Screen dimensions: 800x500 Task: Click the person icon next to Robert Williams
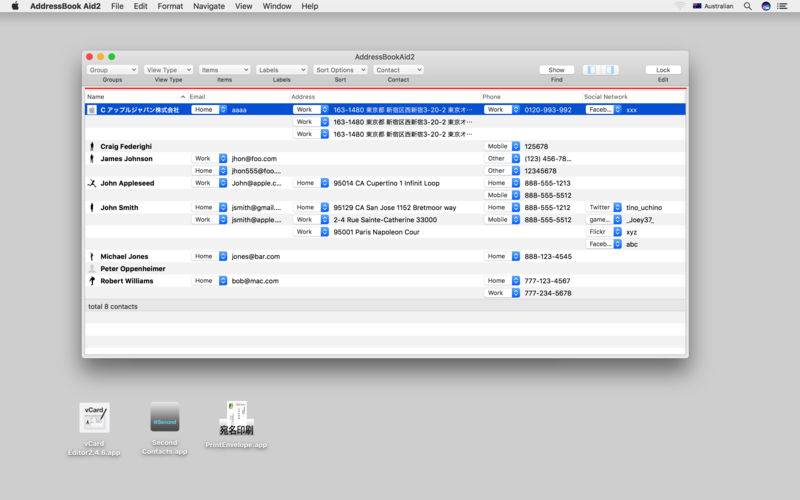[x=92, y=281]
